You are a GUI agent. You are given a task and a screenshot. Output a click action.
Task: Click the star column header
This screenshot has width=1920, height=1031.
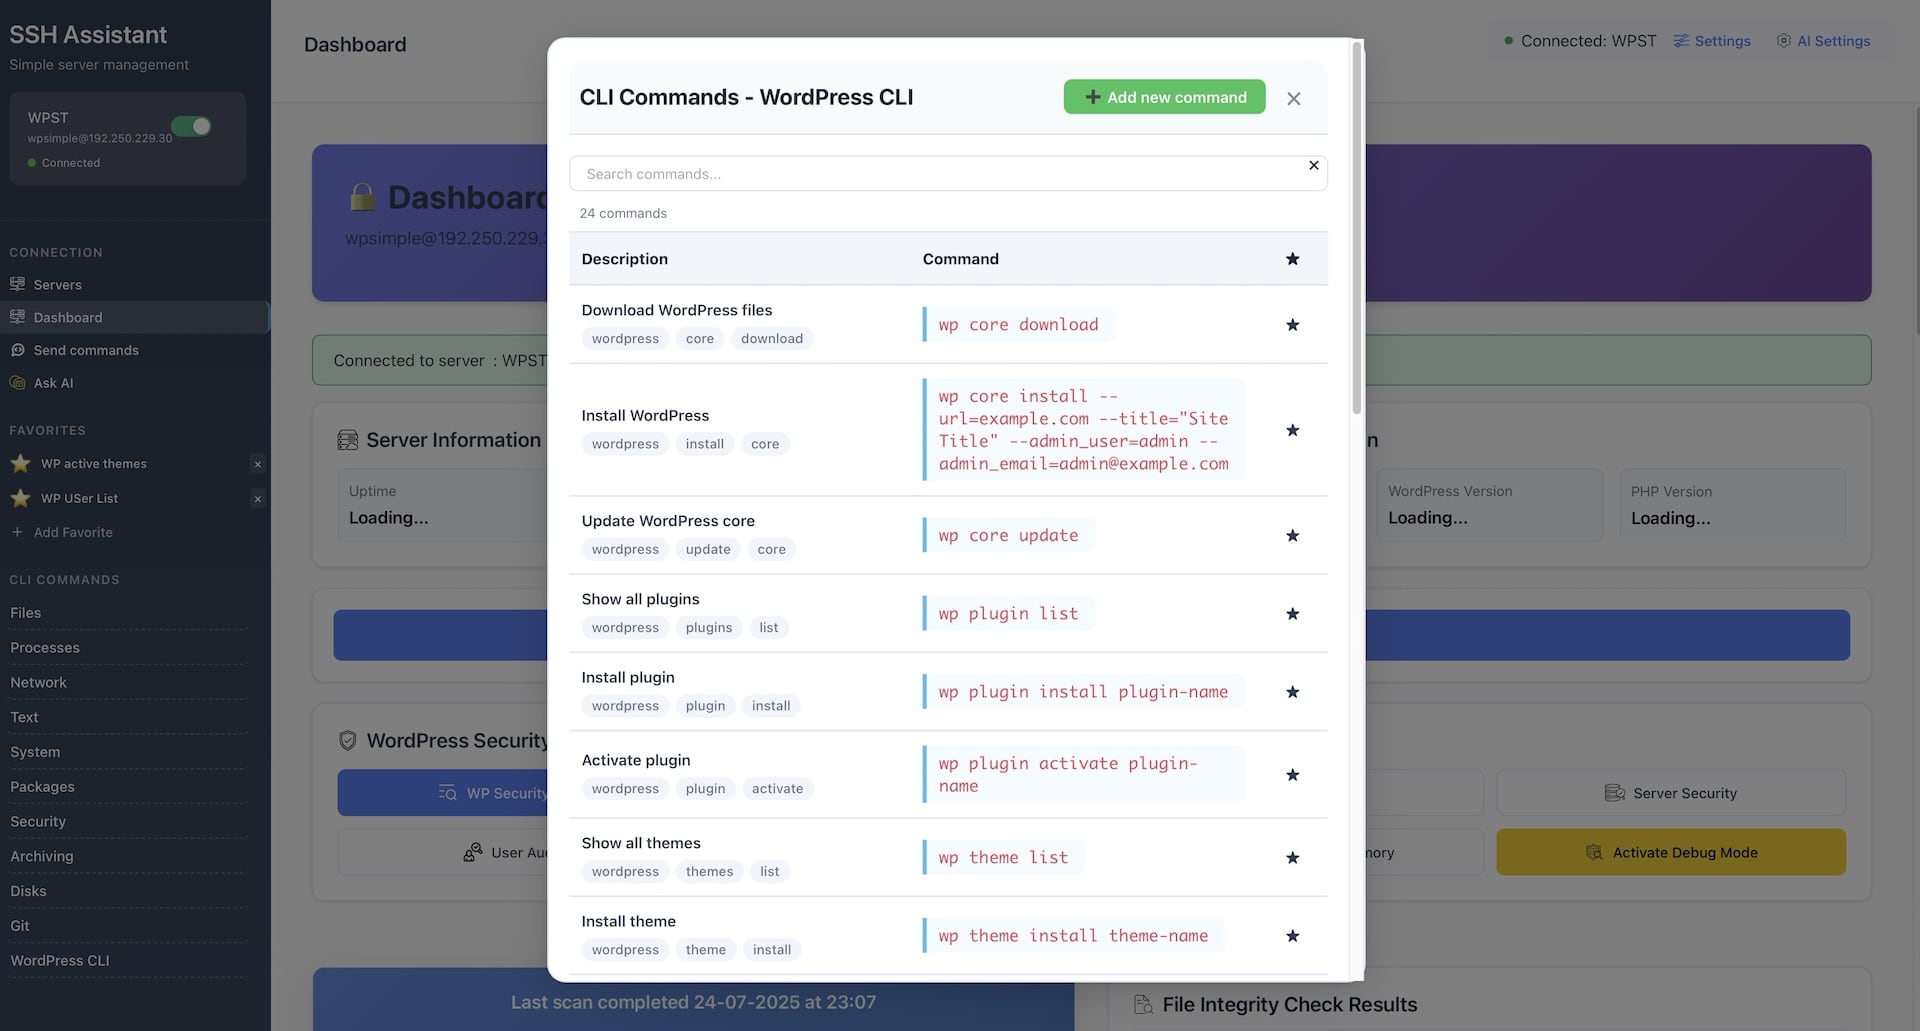(1292, 259)
